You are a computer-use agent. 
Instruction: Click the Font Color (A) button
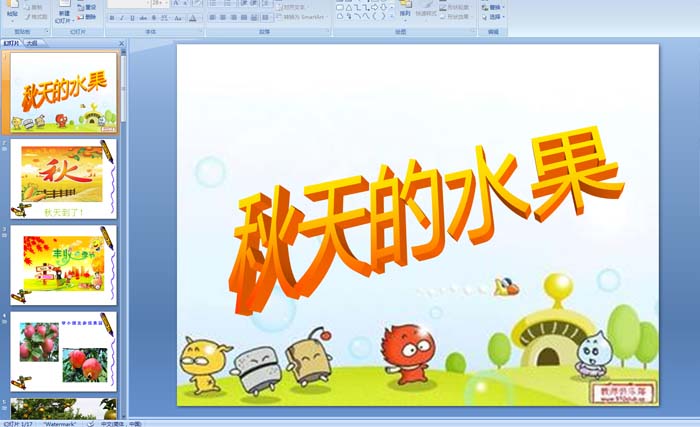pyautogui.click(x=192, y=18)
